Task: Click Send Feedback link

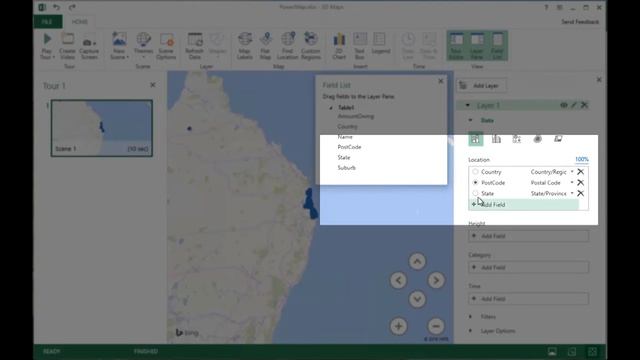Action: click(x=580, y=22)
